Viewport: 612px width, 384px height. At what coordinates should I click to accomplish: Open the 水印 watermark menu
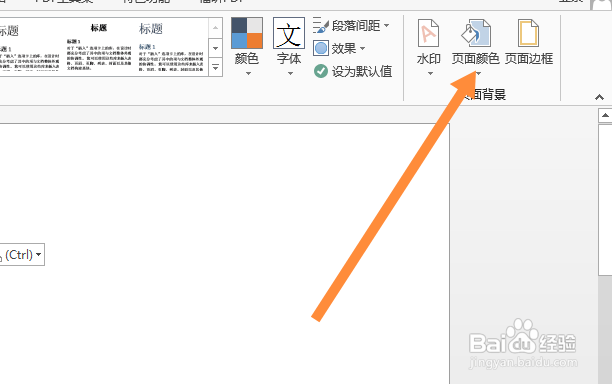[429, 48]
